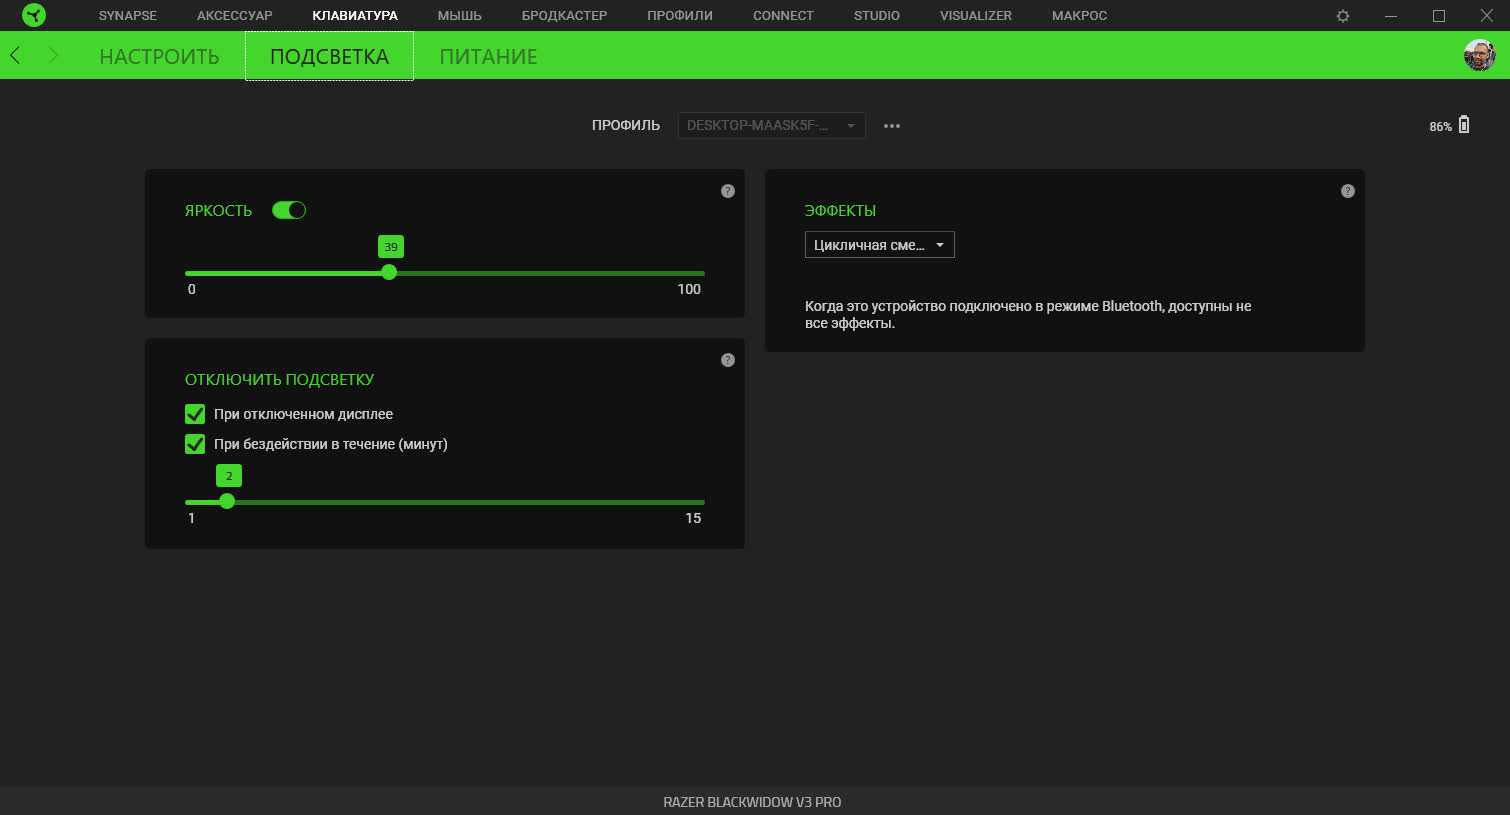Toggle the Яркость switch off

click(289, 210)
